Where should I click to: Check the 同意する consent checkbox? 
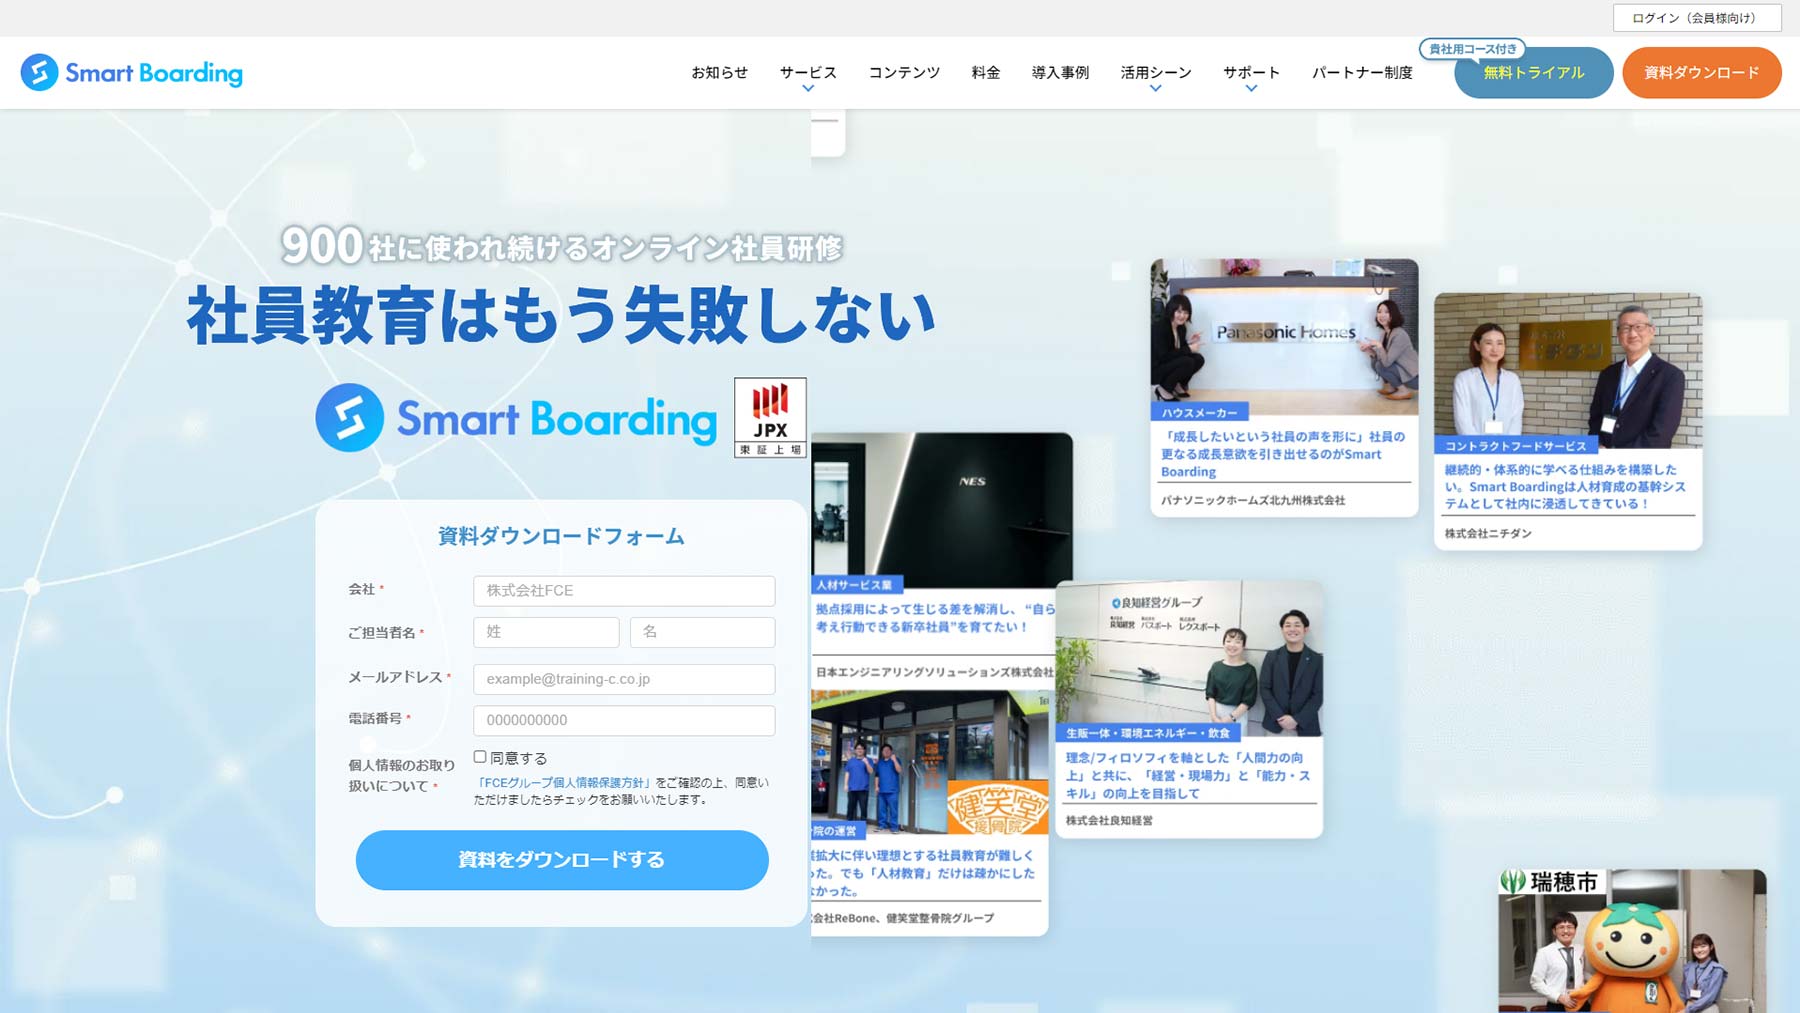480,757
